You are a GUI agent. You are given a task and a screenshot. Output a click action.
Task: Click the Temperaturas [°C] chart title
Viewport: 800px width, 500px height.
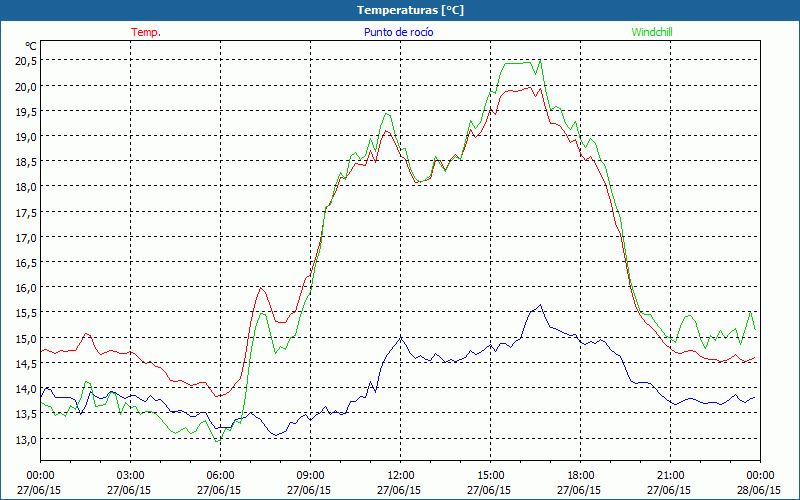[x=410, y=10]
